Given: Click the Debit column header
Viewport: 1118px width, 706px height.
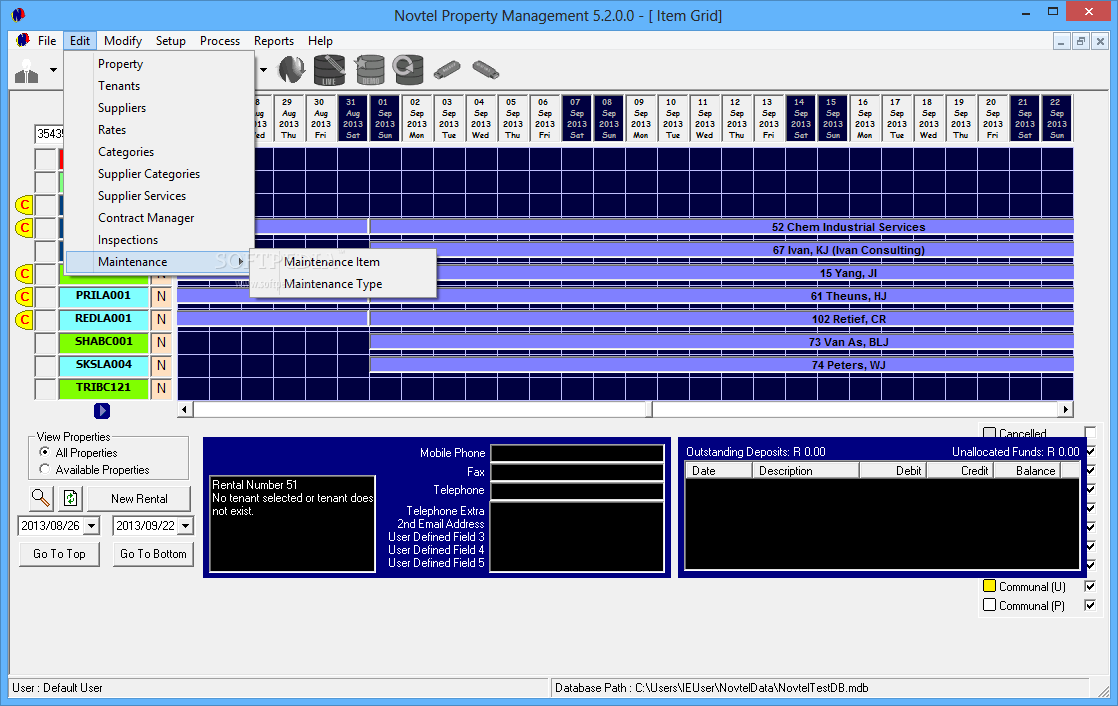Looking at the screenshot, I should pyautogui.click(x=893, y=471).
